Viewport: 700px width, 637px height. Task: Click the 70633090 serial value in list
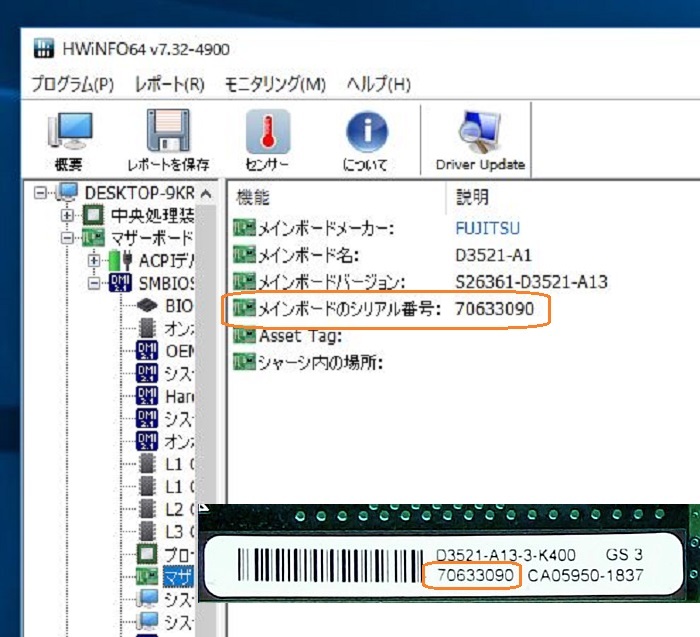click(x=495, y=309)
